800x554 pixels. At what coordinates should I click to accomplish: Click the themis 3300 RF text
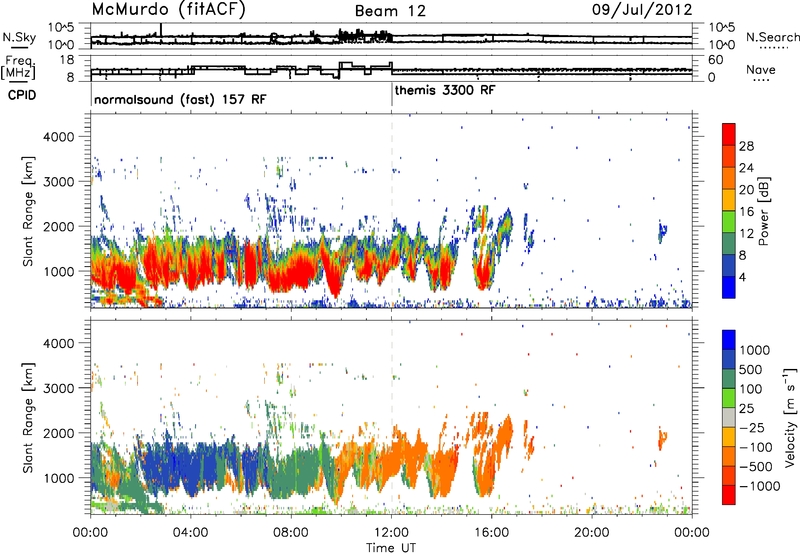coord(445,90)
